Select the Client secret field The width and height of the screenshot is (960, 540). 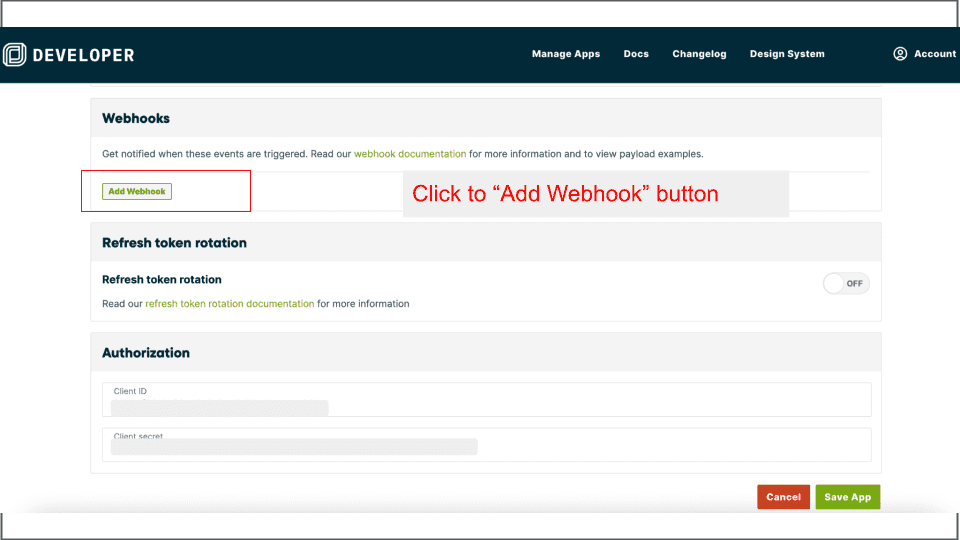[486, 445]
